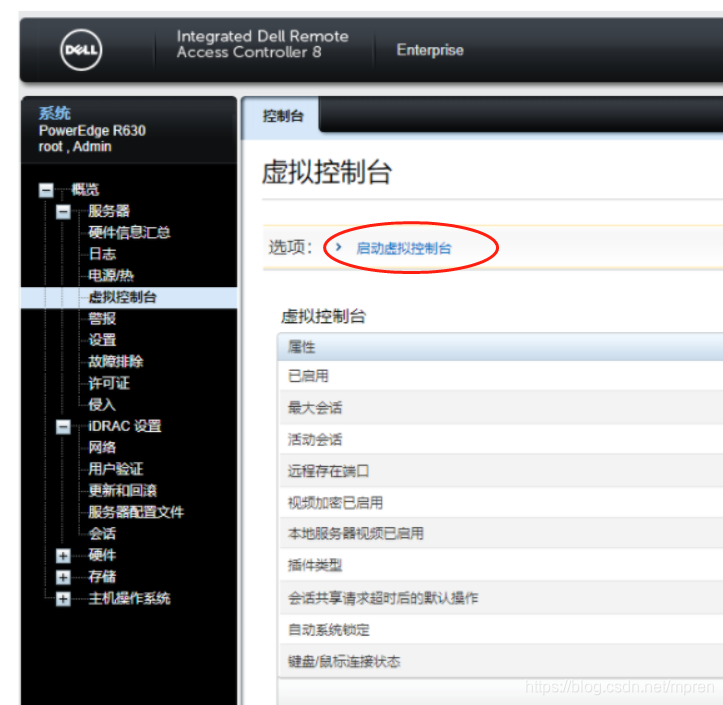Click the 属性 table column header
Image resolution: width=723 pixels, height=705 pixels.
click(500, 347)
